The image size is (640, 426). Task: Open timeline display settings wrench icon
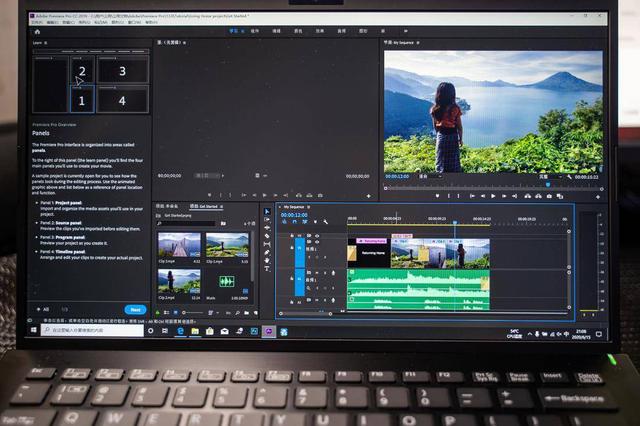pos(325,222)
